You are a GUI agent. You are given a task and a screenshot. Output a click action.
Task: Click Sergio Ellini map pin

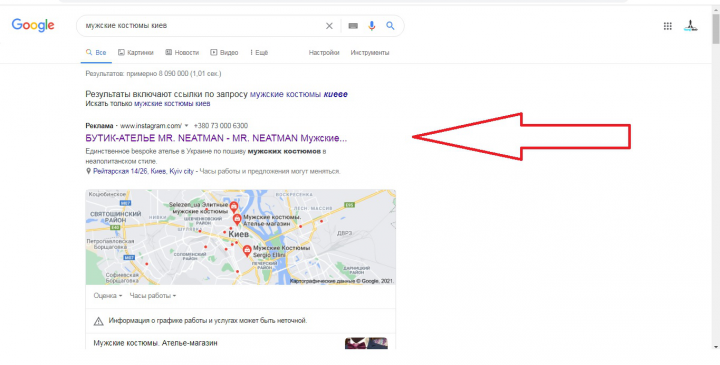[247, 251]
